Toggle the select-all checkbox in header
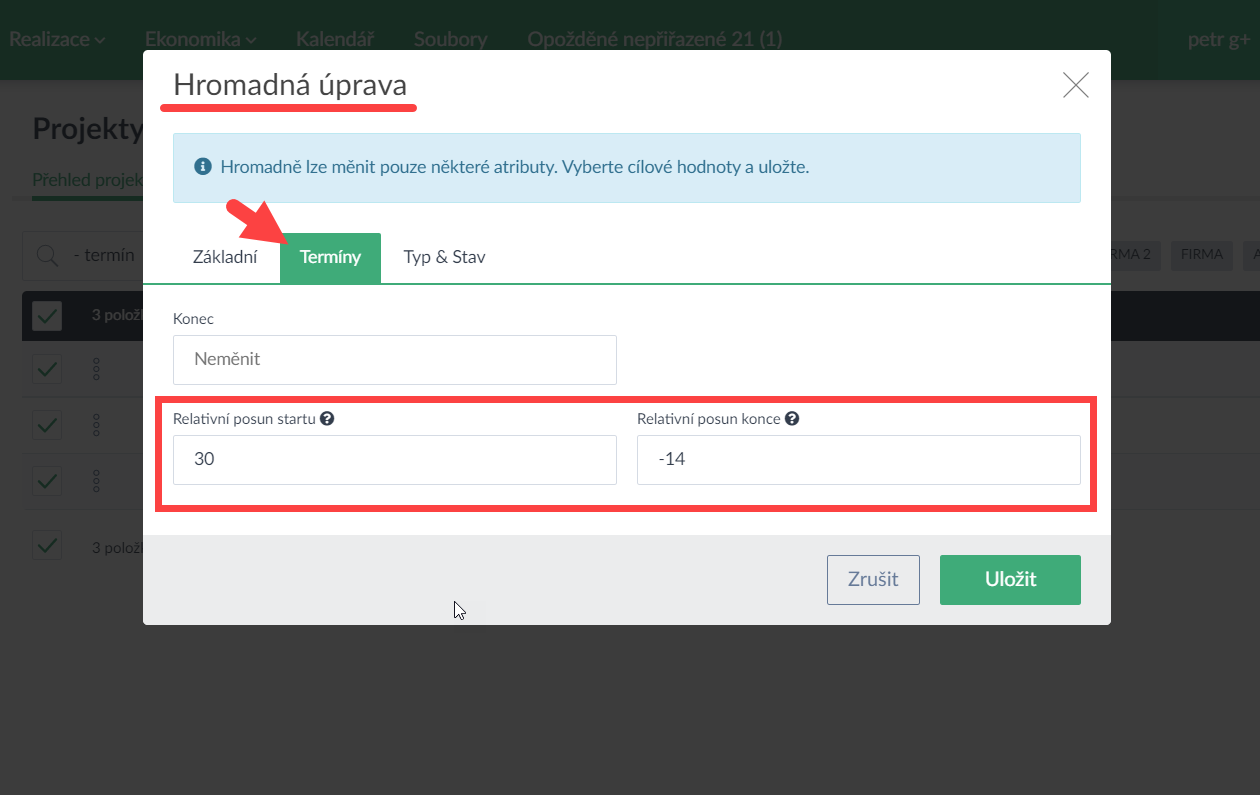The width and height of the screenshot is (1260, 795). point(47,316)
